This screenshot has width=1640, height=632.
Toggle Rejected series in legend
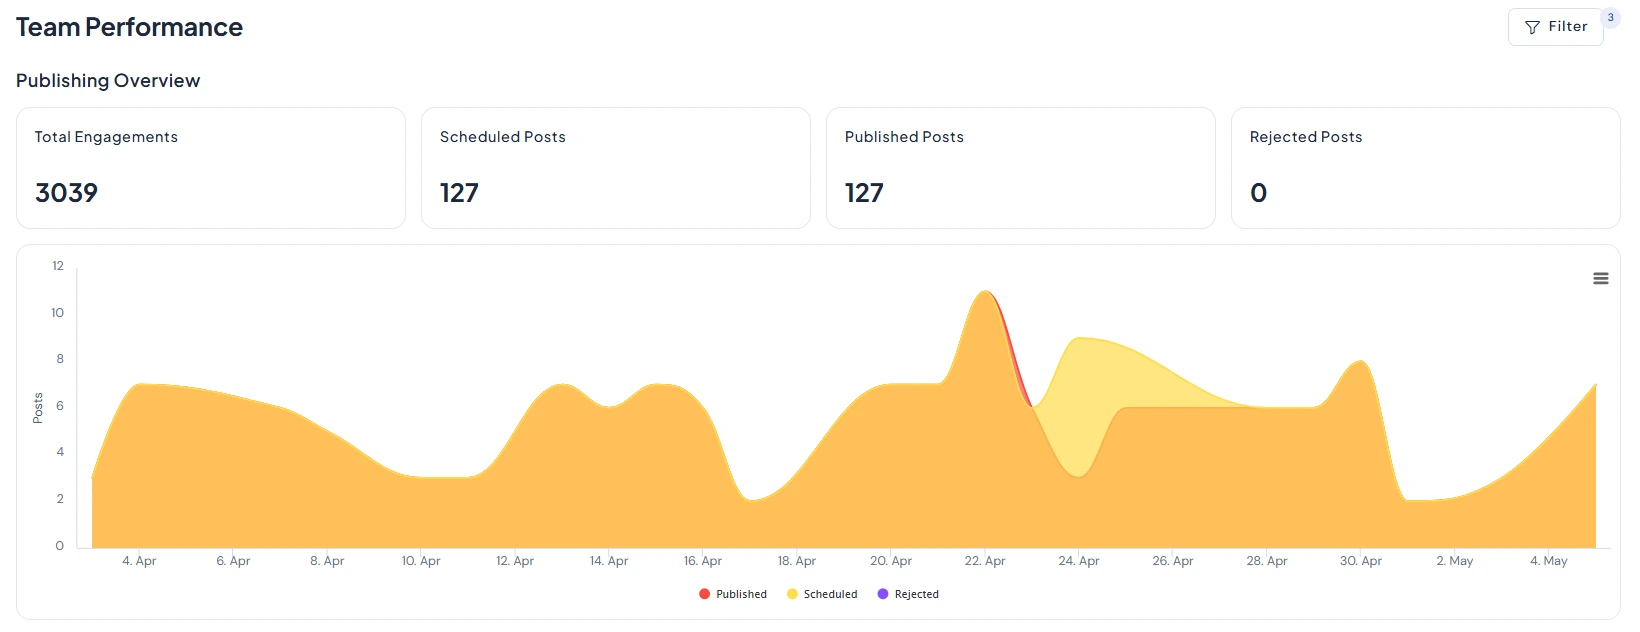(x=908, y=594)
